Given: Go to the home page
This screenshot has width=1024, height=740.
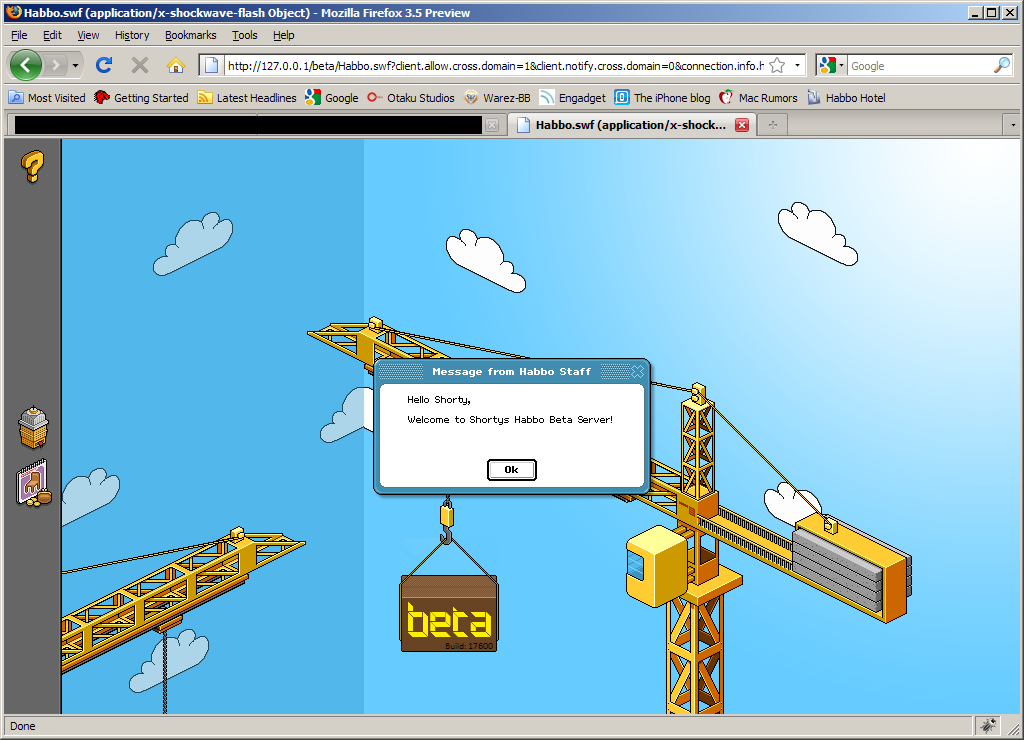Looking at the screenshot, I should 175,65.
